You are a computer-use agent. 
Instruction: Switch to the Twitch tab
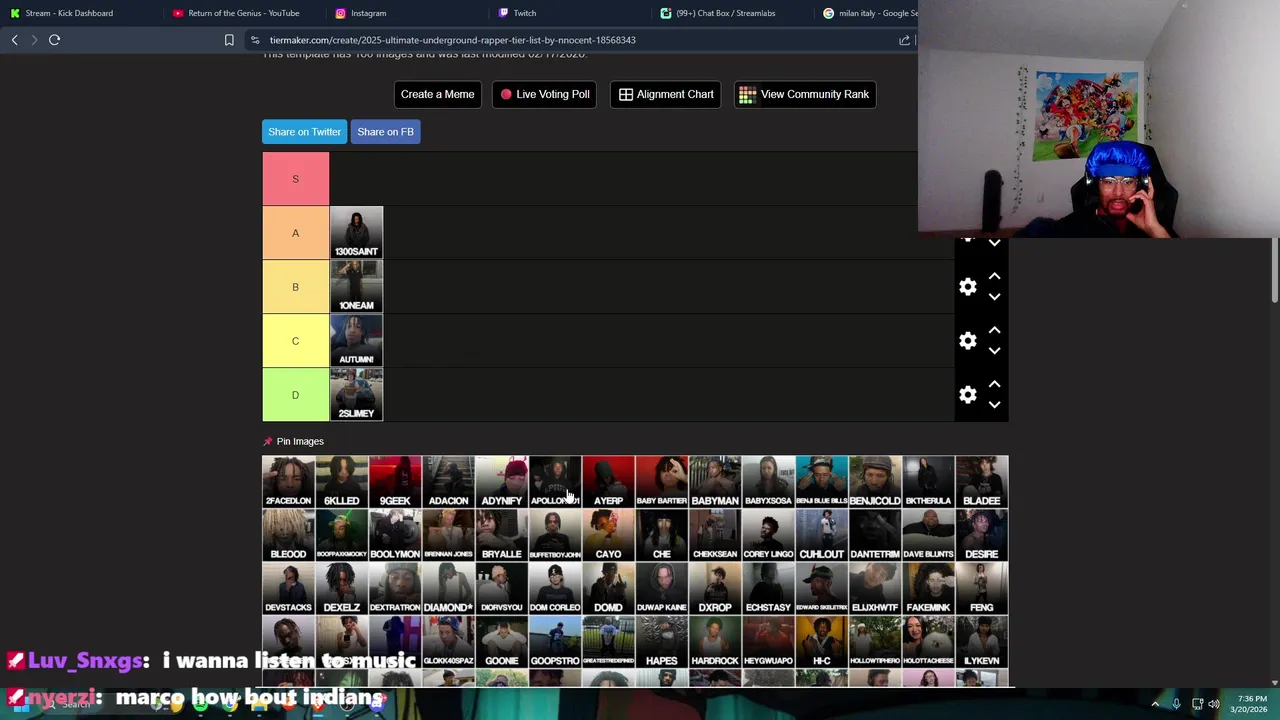524,13
